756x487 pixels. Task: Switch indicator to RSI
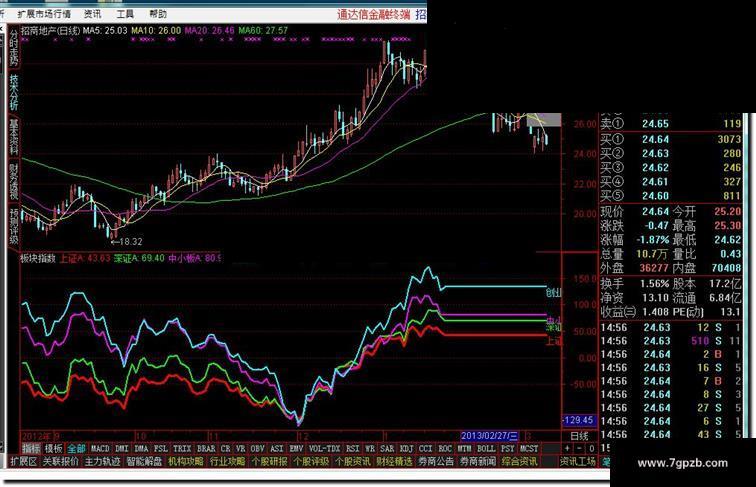[352, 448]
